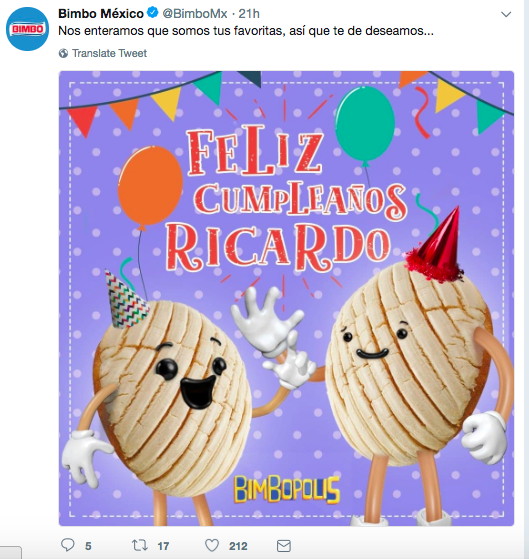Click the Feliz Cumpleaños Ricardo text

286,198
